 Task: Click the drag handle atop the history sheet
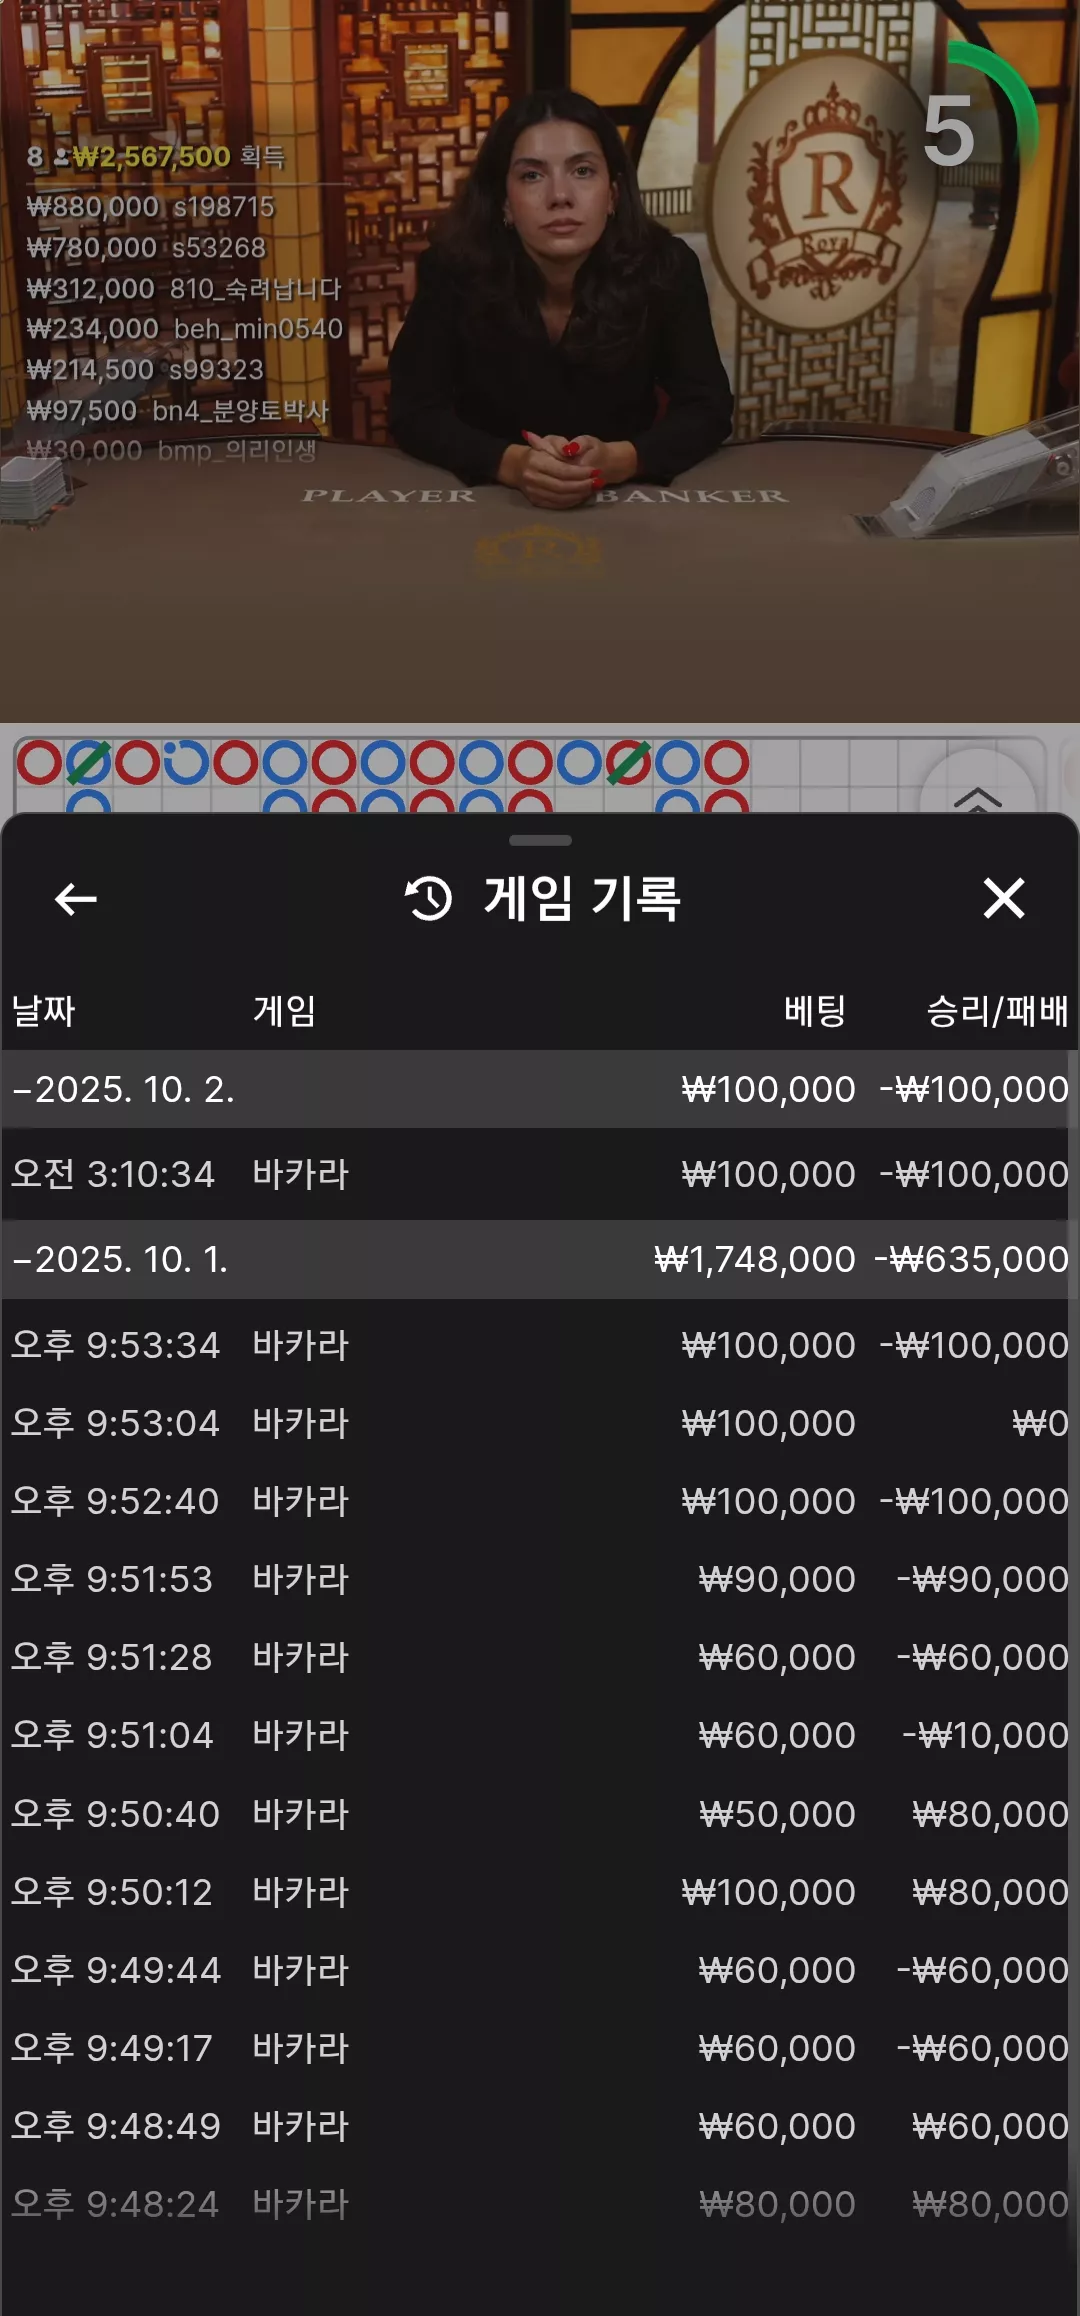click(x=540, y=840)
